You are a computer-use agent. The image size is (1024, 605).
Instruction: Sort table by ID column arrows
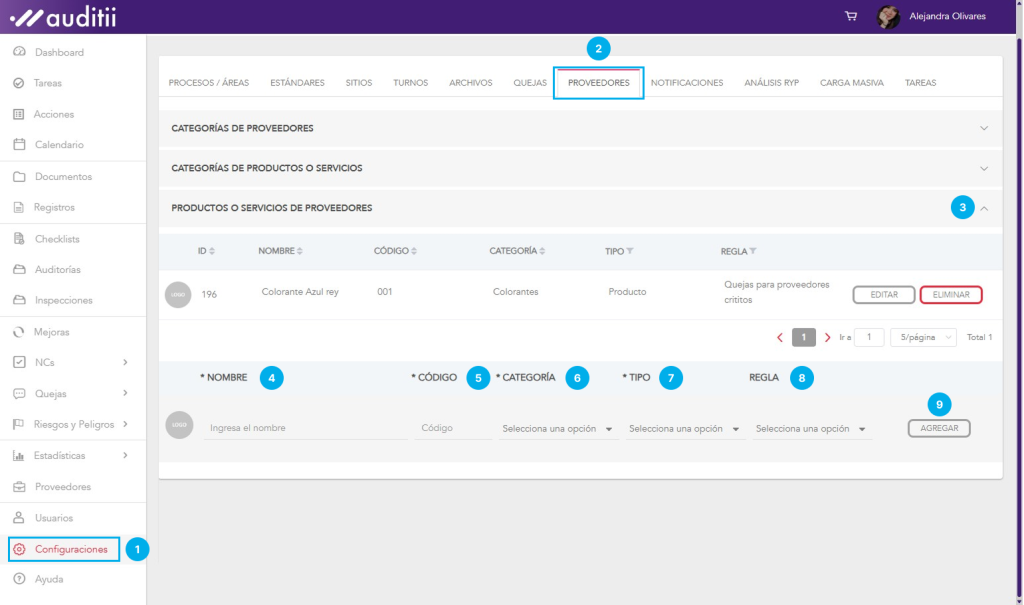tap(212, 251)
